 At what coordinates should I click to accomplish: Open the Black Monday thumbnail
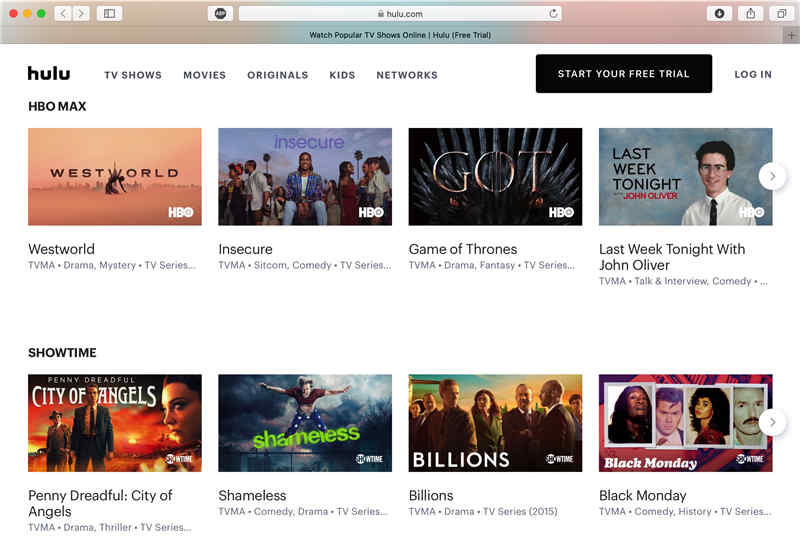686,423
